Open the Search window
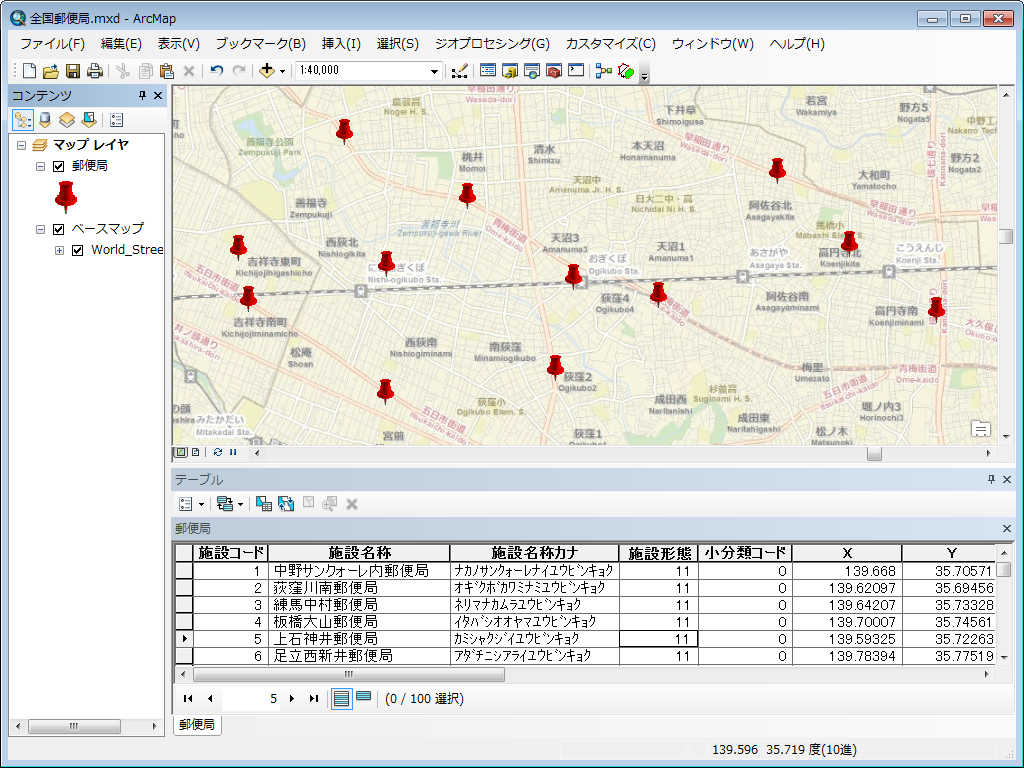 pyautogui.click(x=532, y=71)
